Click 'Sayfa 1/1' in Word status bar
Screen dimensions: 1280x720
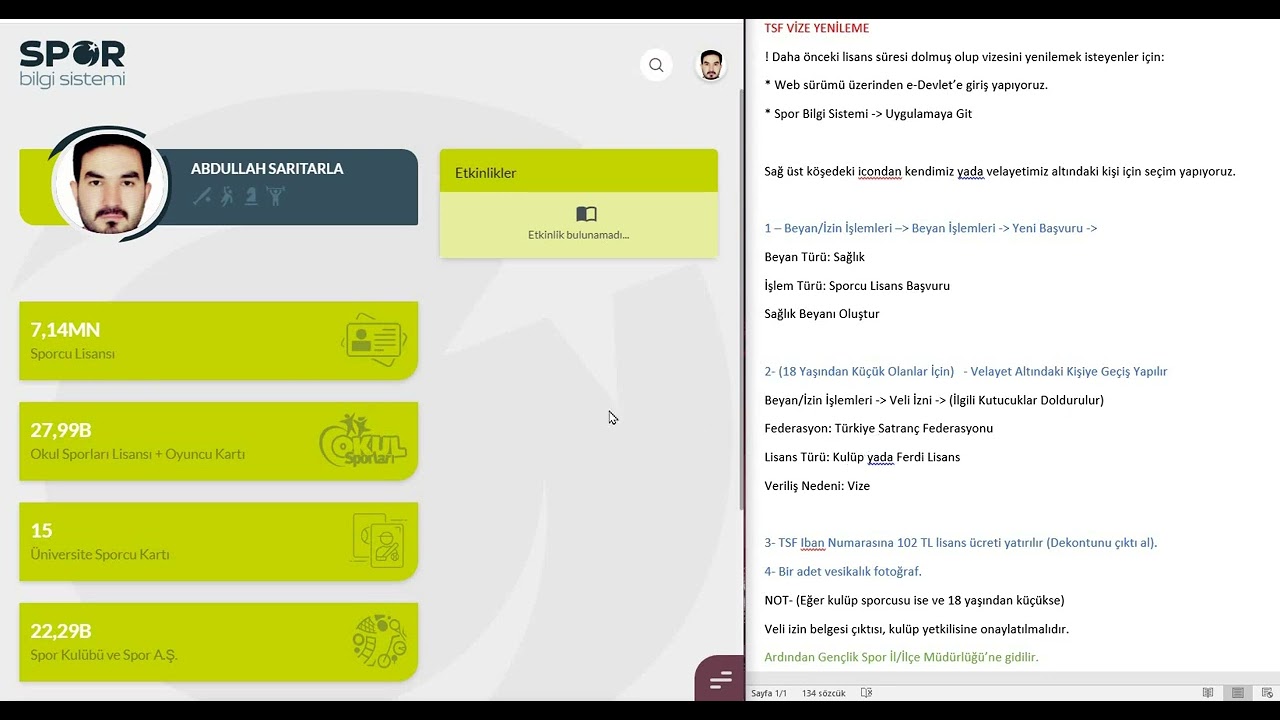[769, 693]
